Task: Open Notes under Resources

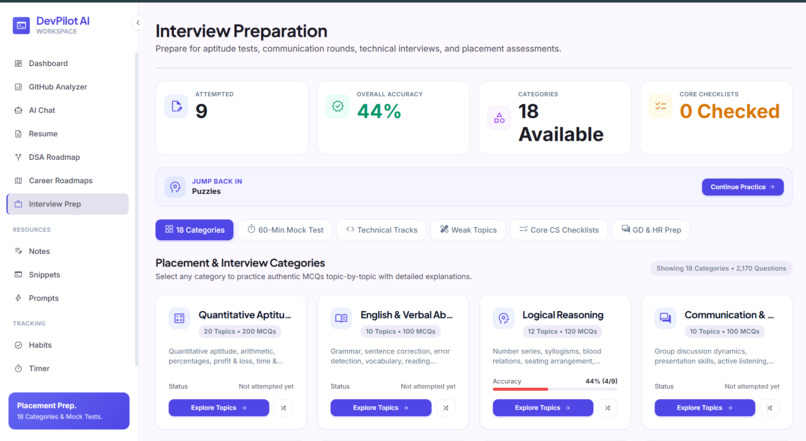Action: (x=67, y=251)
